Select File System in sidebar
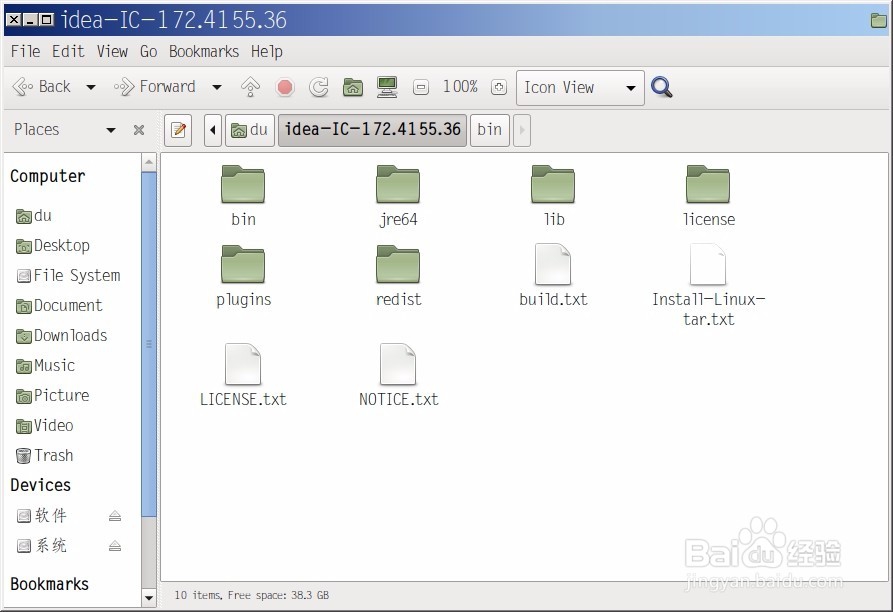 coord(68,276)
